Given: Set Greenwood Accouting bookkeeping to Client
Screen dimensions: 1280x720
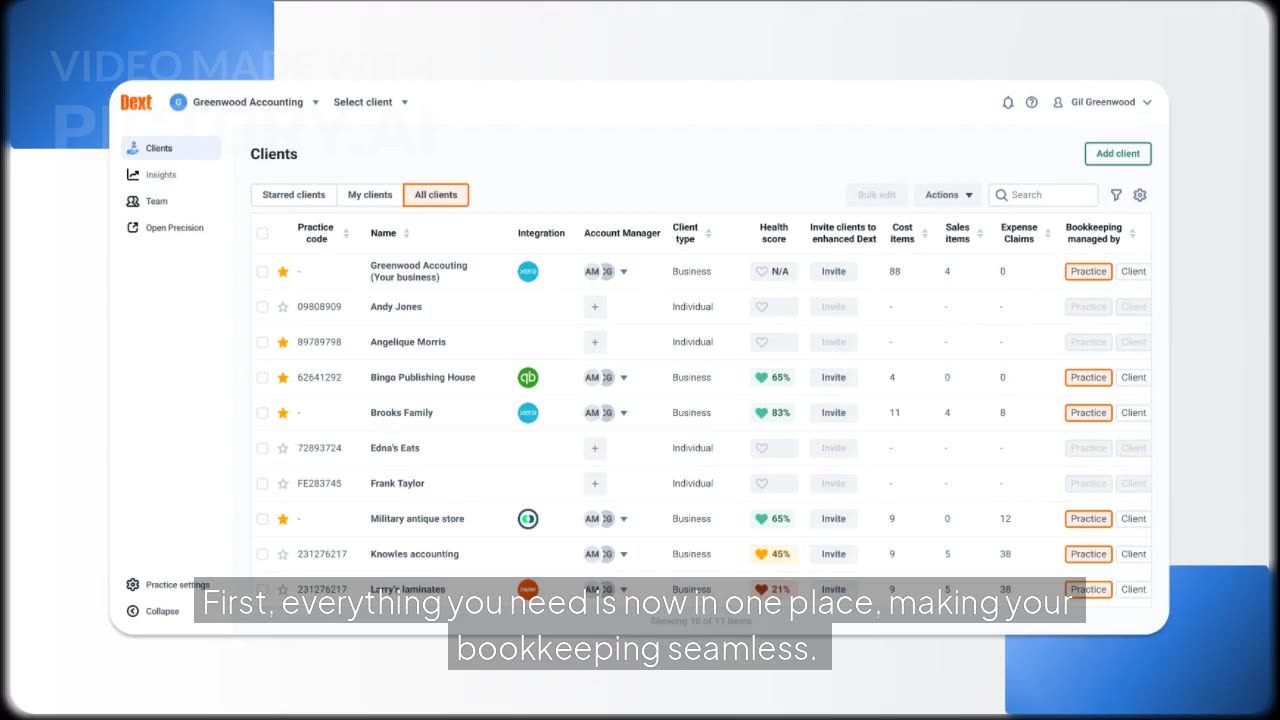Looking at the screenshot, I should tap(1133, 271).
